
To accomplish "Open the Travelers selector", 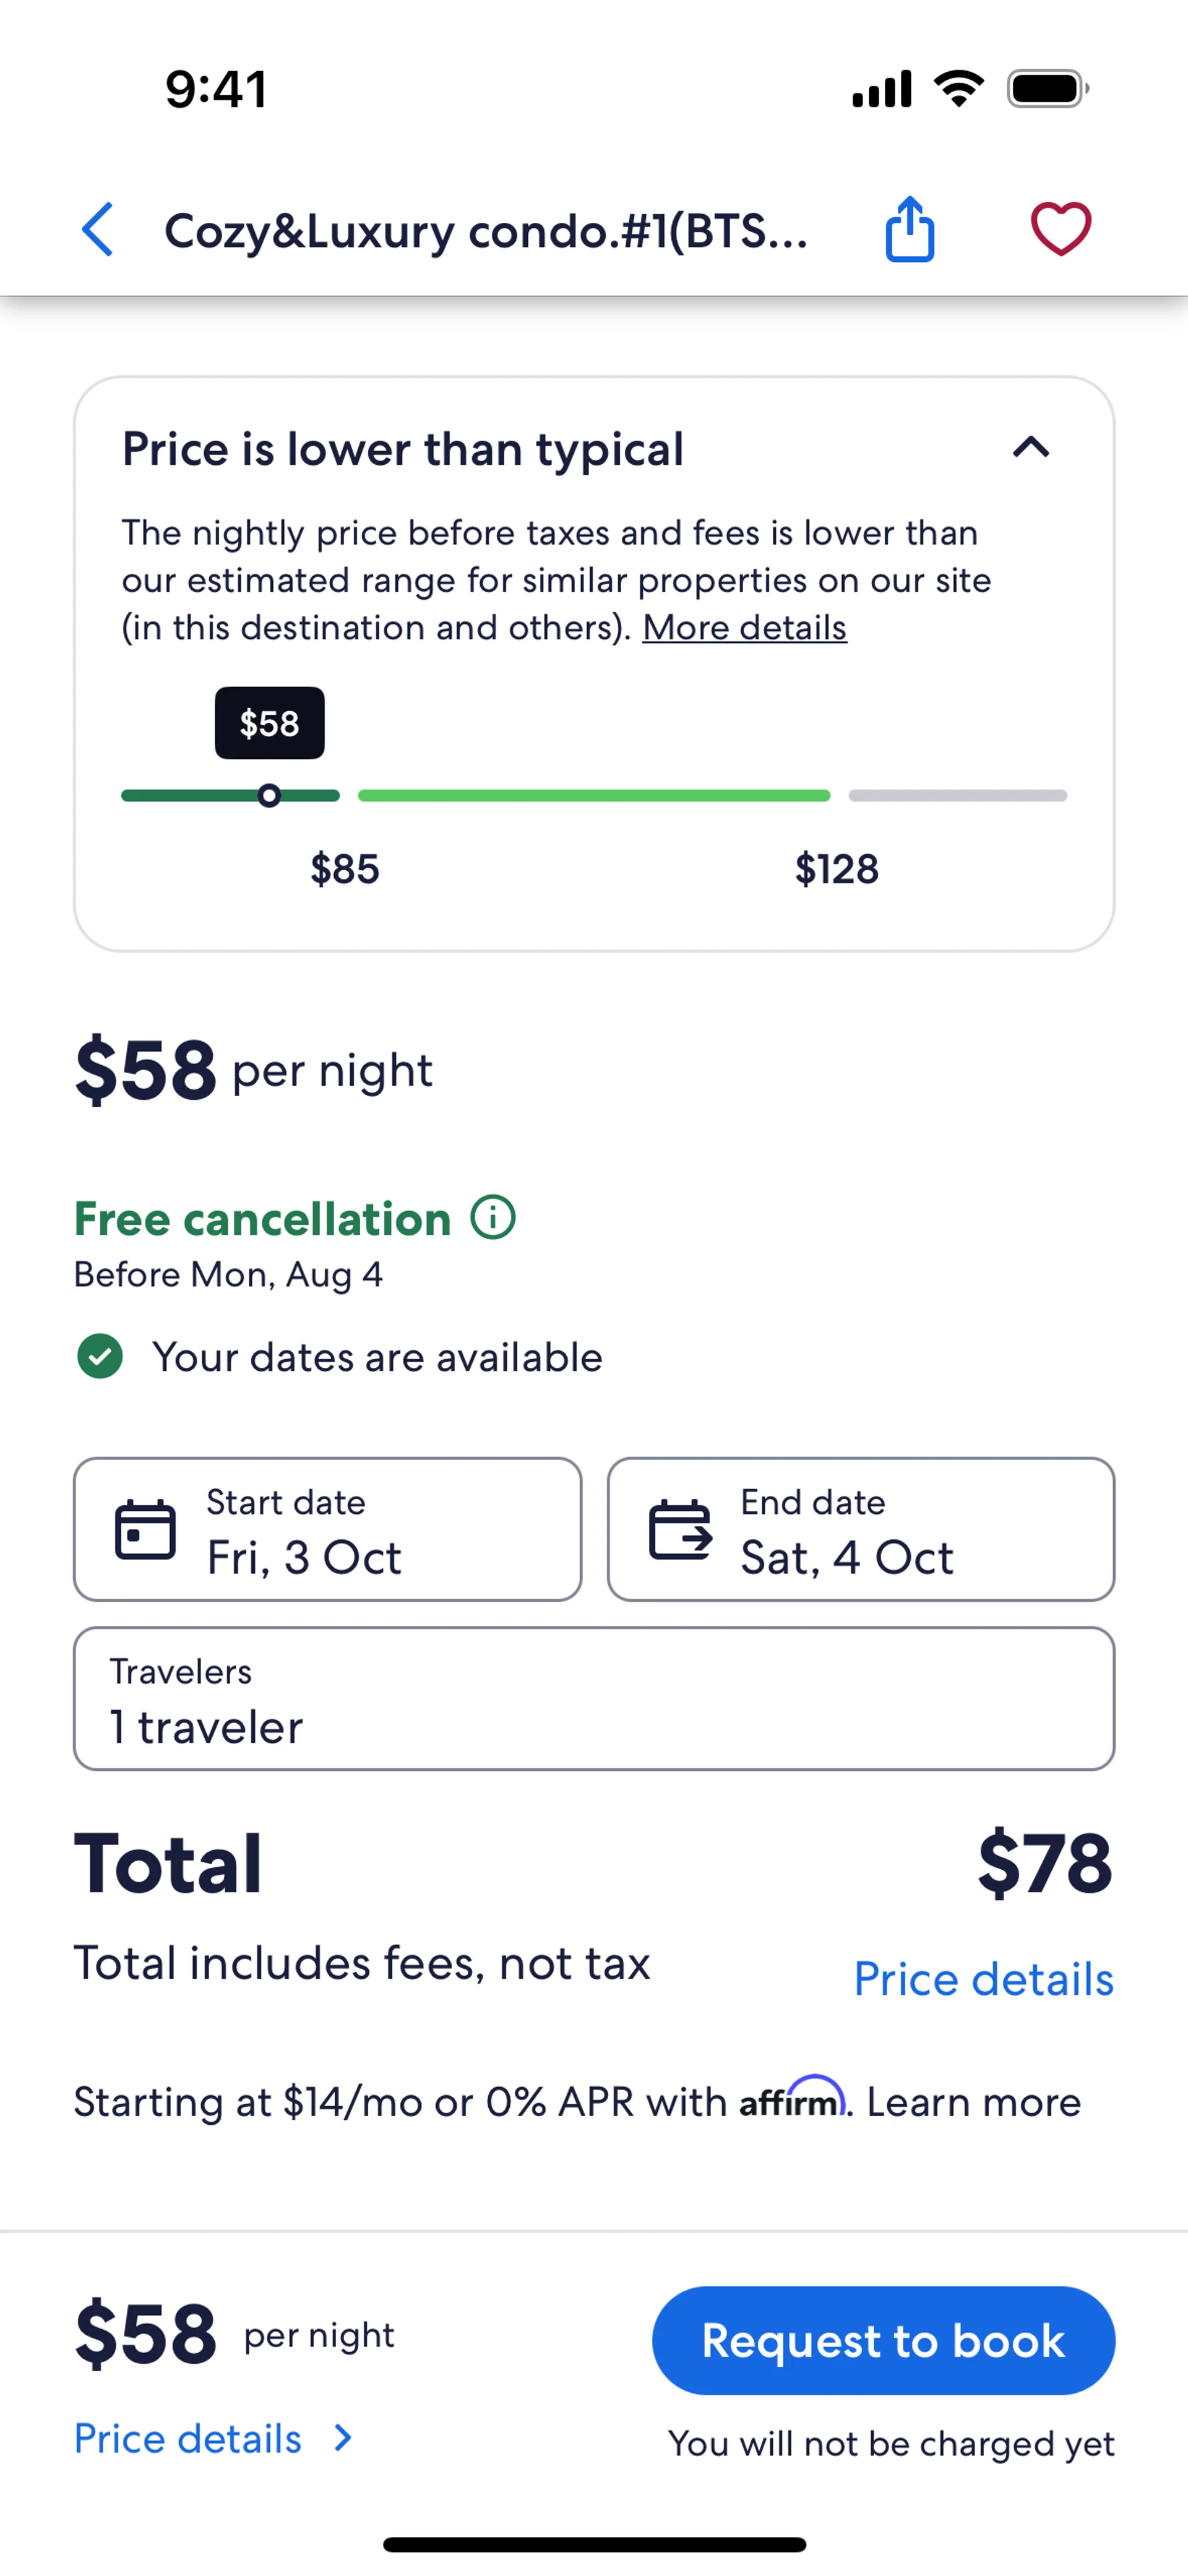I will pos(594,1699).
